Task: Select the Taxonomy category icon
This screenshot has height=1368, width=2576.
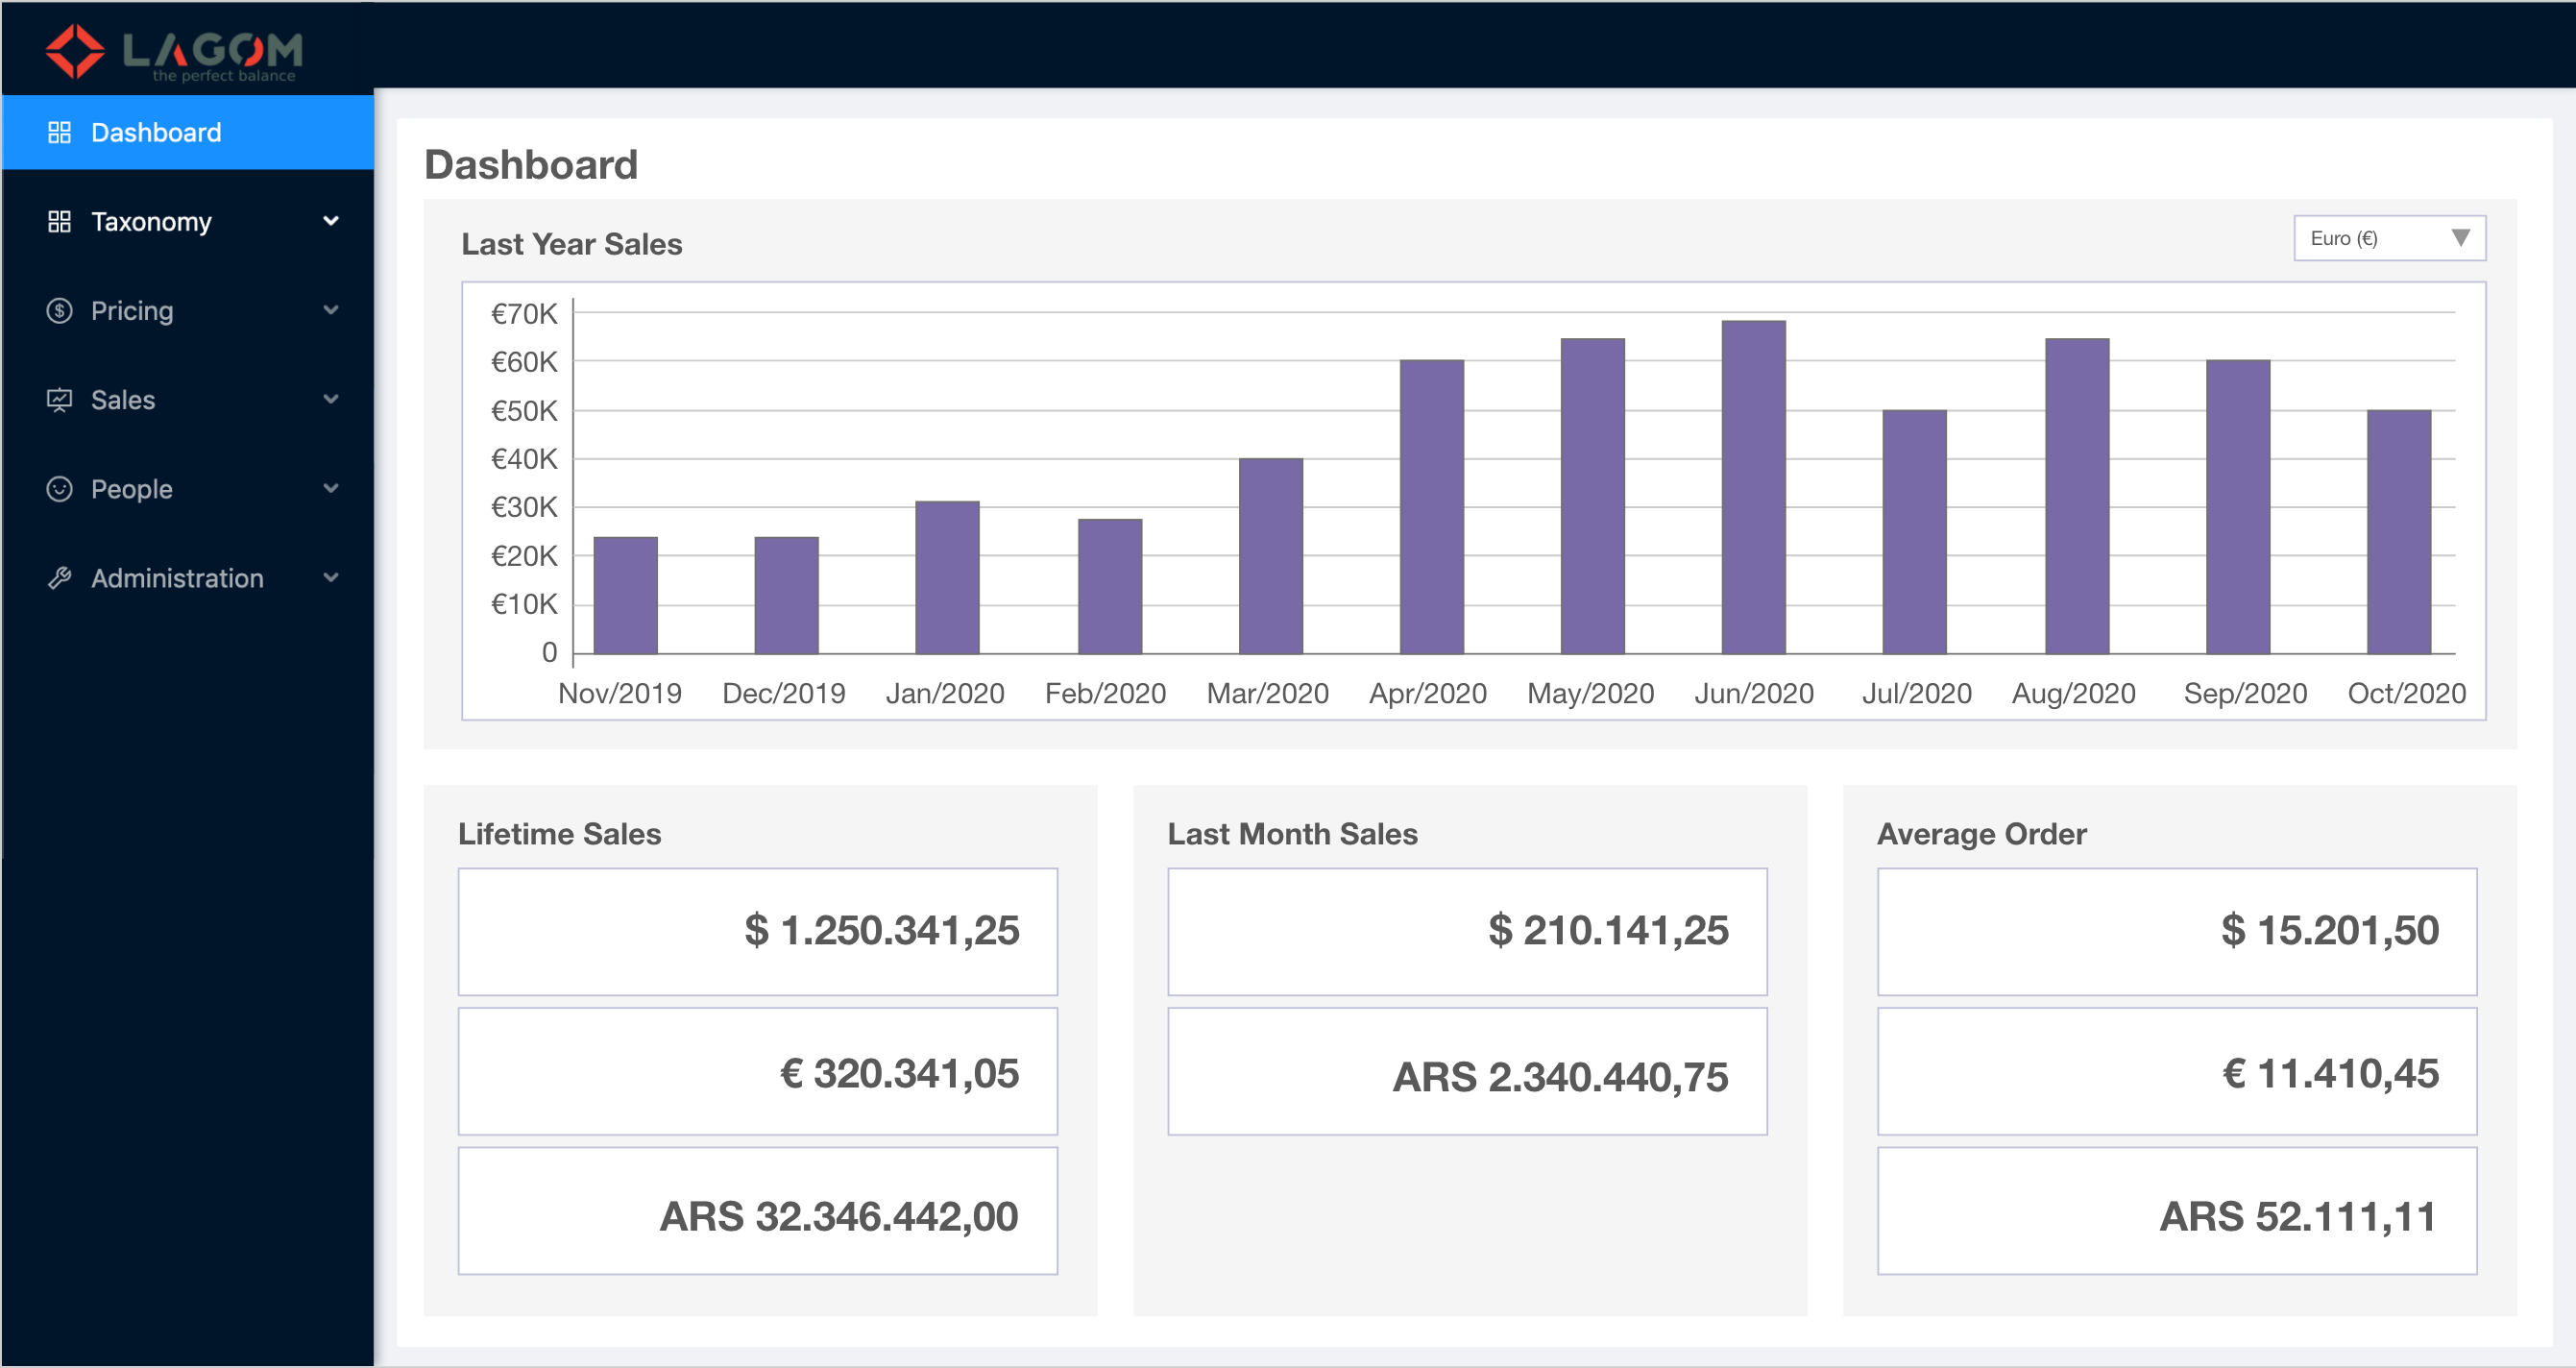Action: click(60, 220)
